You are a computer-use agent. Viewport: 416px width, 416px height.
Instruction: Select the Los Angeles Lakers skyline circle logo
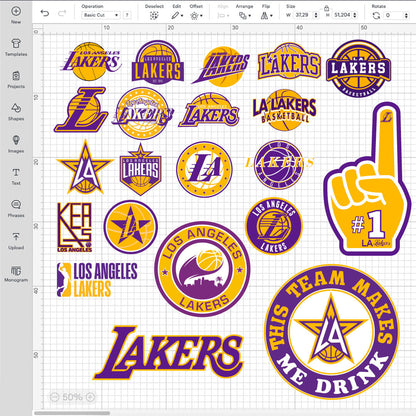(202, 269)
